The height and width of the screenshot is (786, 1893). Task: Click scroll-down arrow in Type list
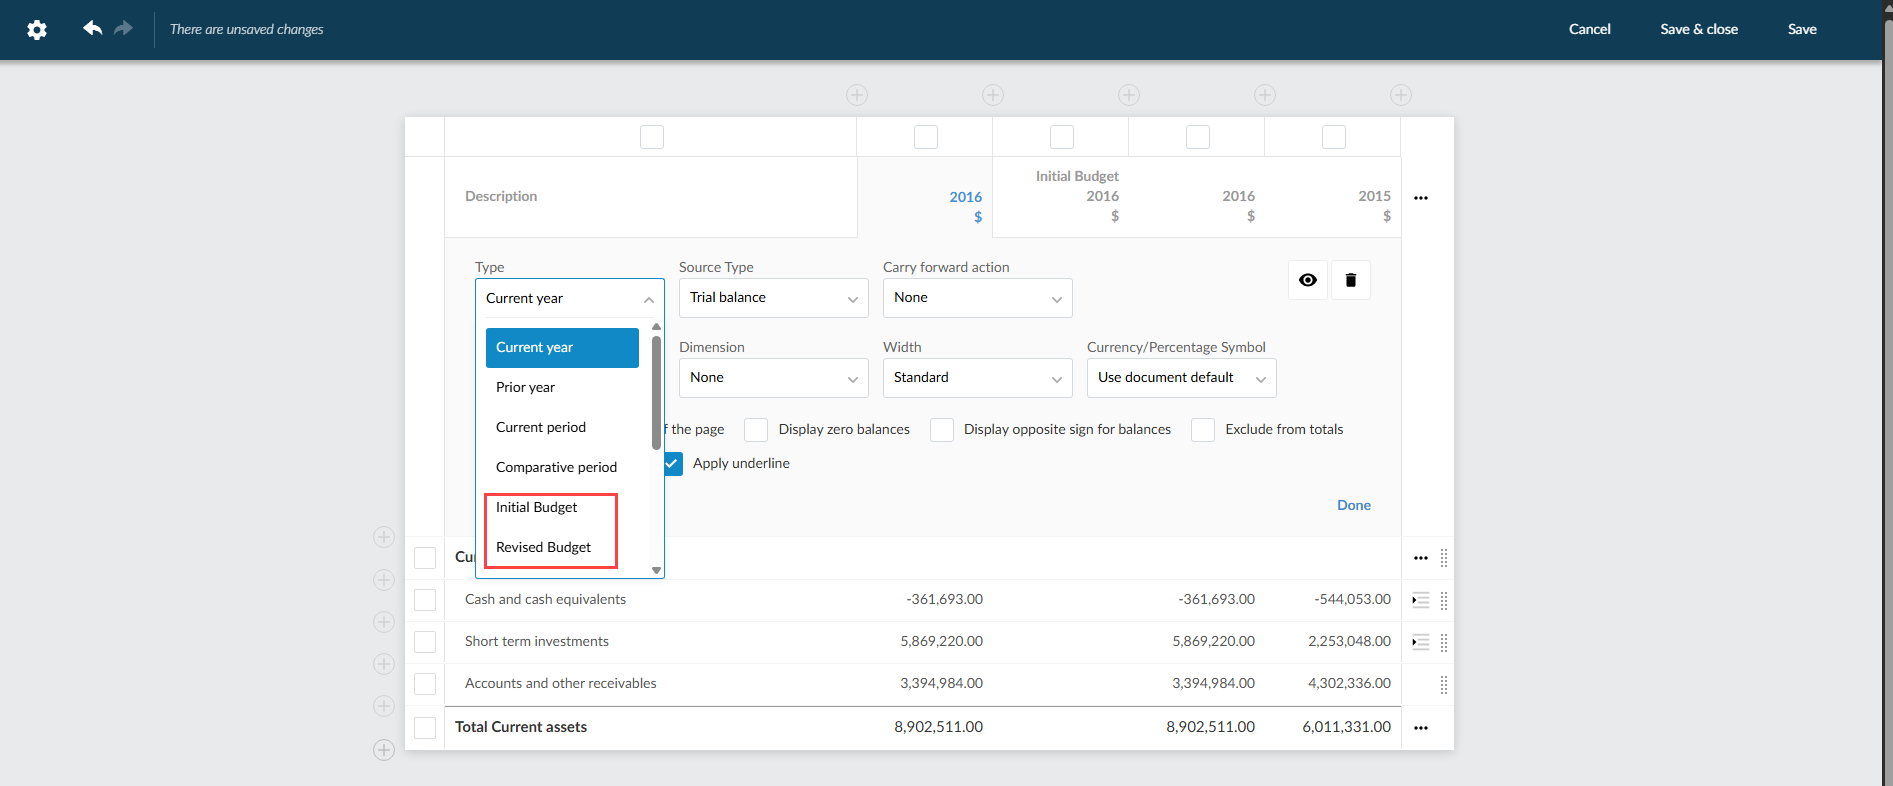(657, 571)
